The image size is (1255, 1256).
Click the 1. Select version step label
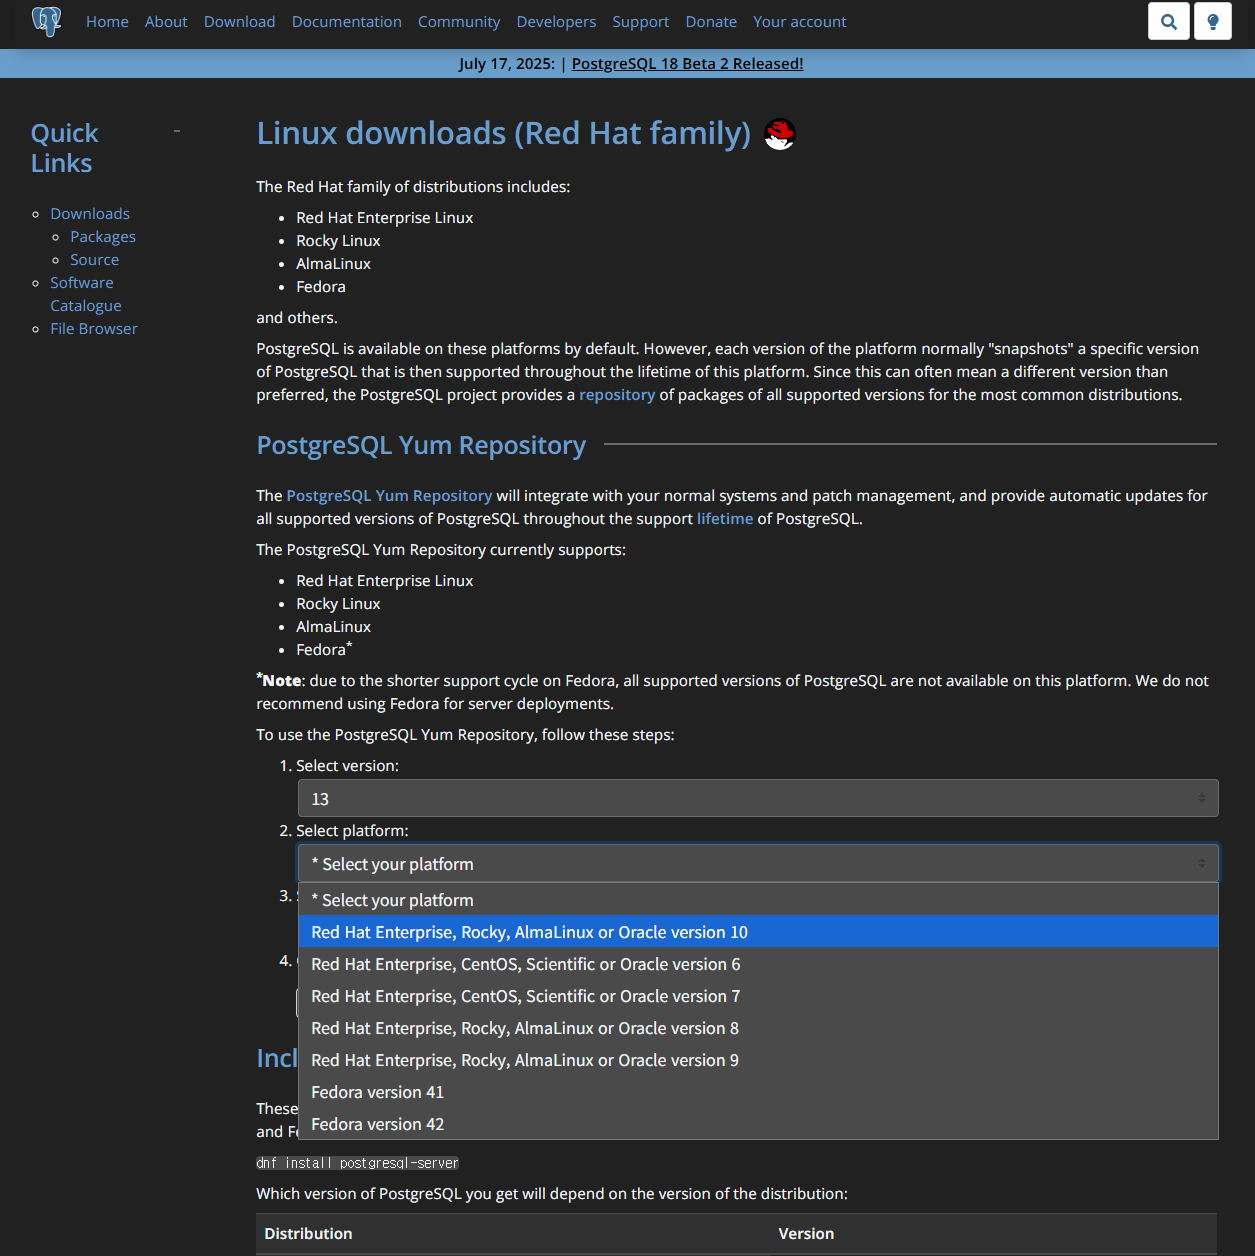click(x=339, y=765)
